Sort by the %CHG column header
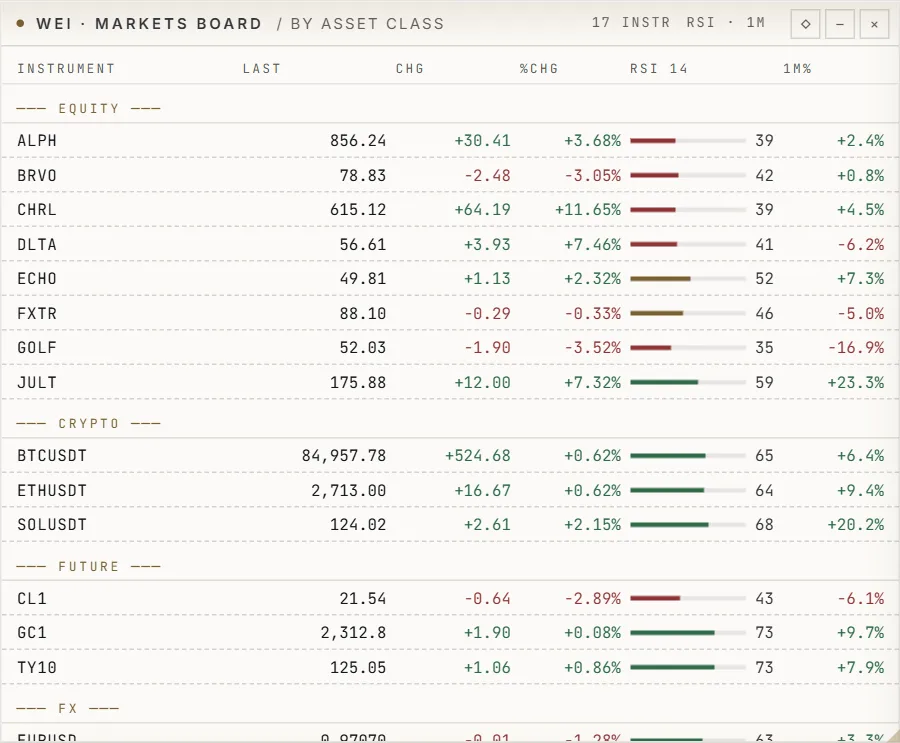900x743 pixels. [538, 69]
